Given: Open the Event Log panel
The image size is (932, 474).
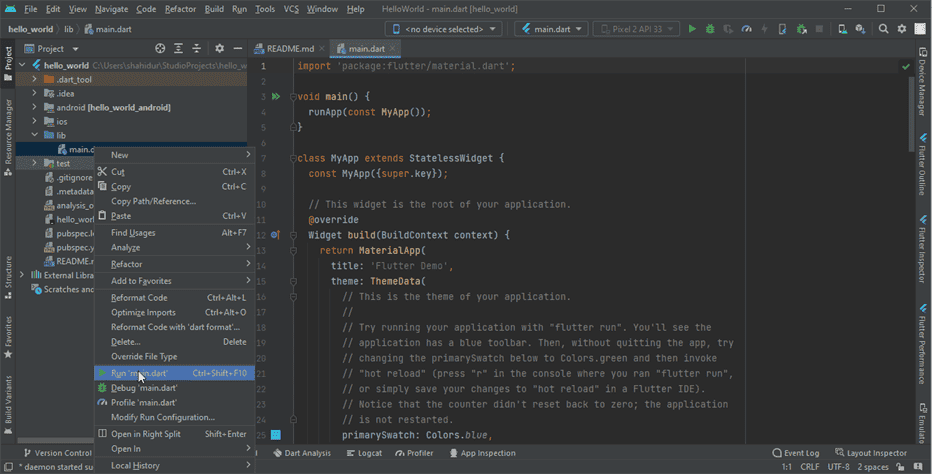Looking at the screenshot, I should pos(795,453).
